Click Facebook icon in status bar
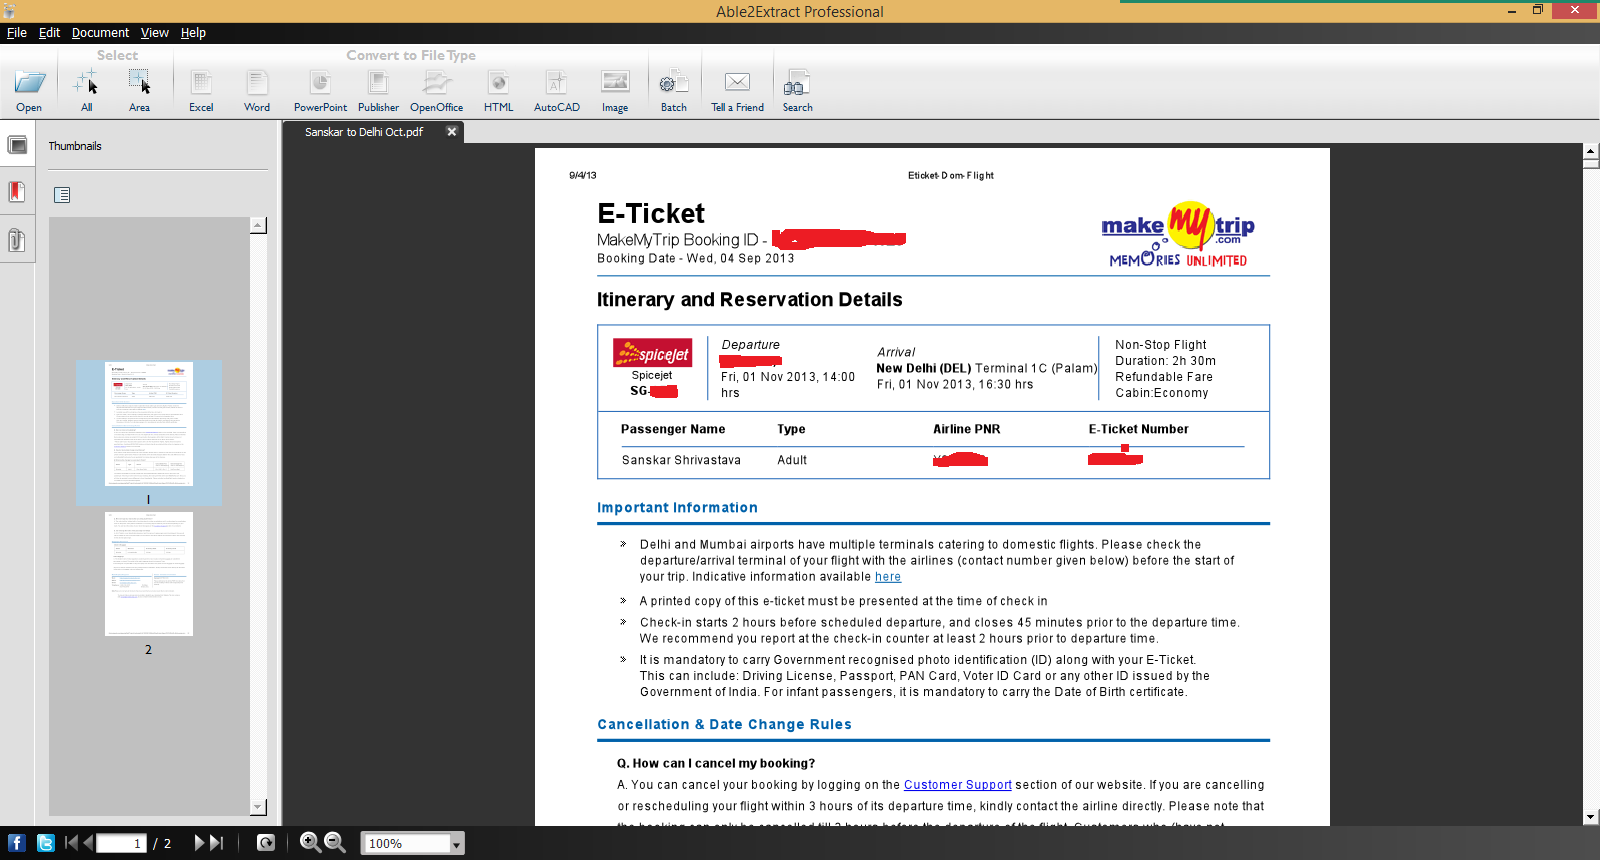 click(16, 843)
